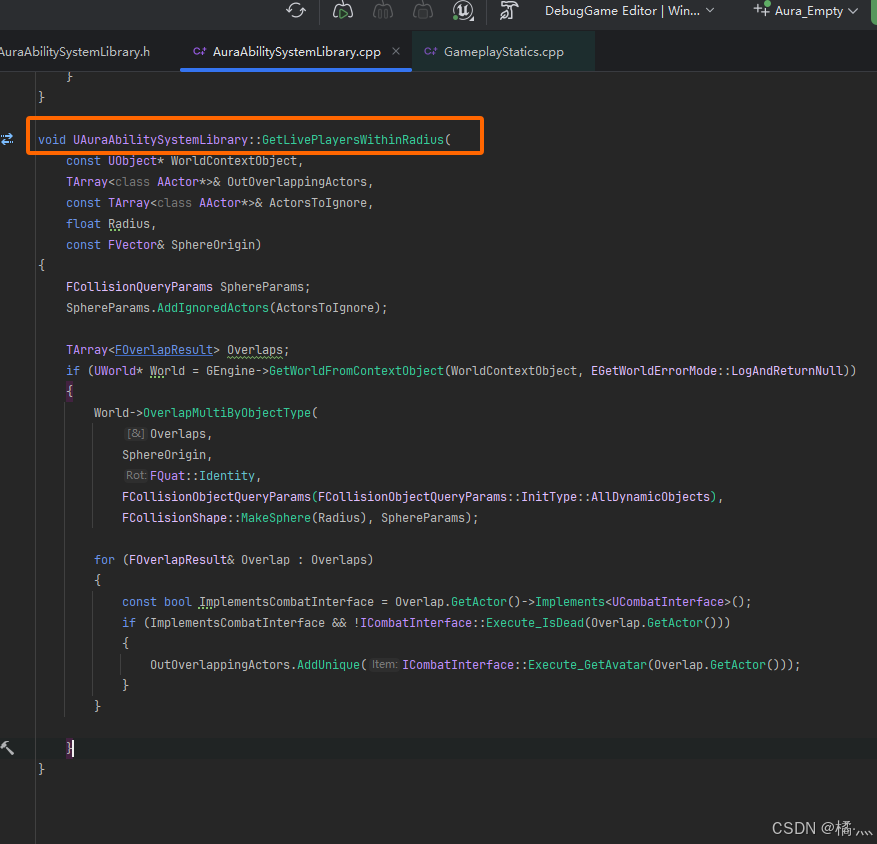Click the SphereOrigin parameter in signature
This screenshot has height=844, width=877.
coord(213,245)
